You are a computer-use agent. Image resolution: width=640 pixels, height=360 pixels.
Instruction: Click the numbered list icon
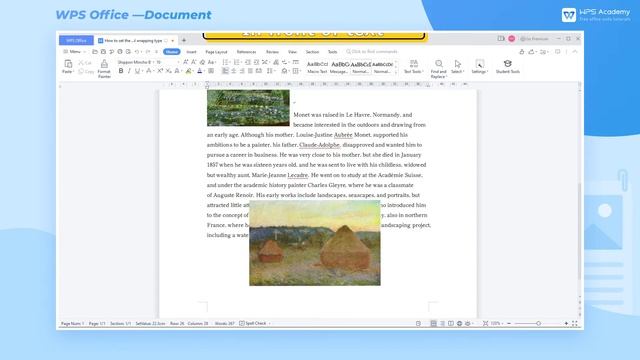click(x=237, y=62)
